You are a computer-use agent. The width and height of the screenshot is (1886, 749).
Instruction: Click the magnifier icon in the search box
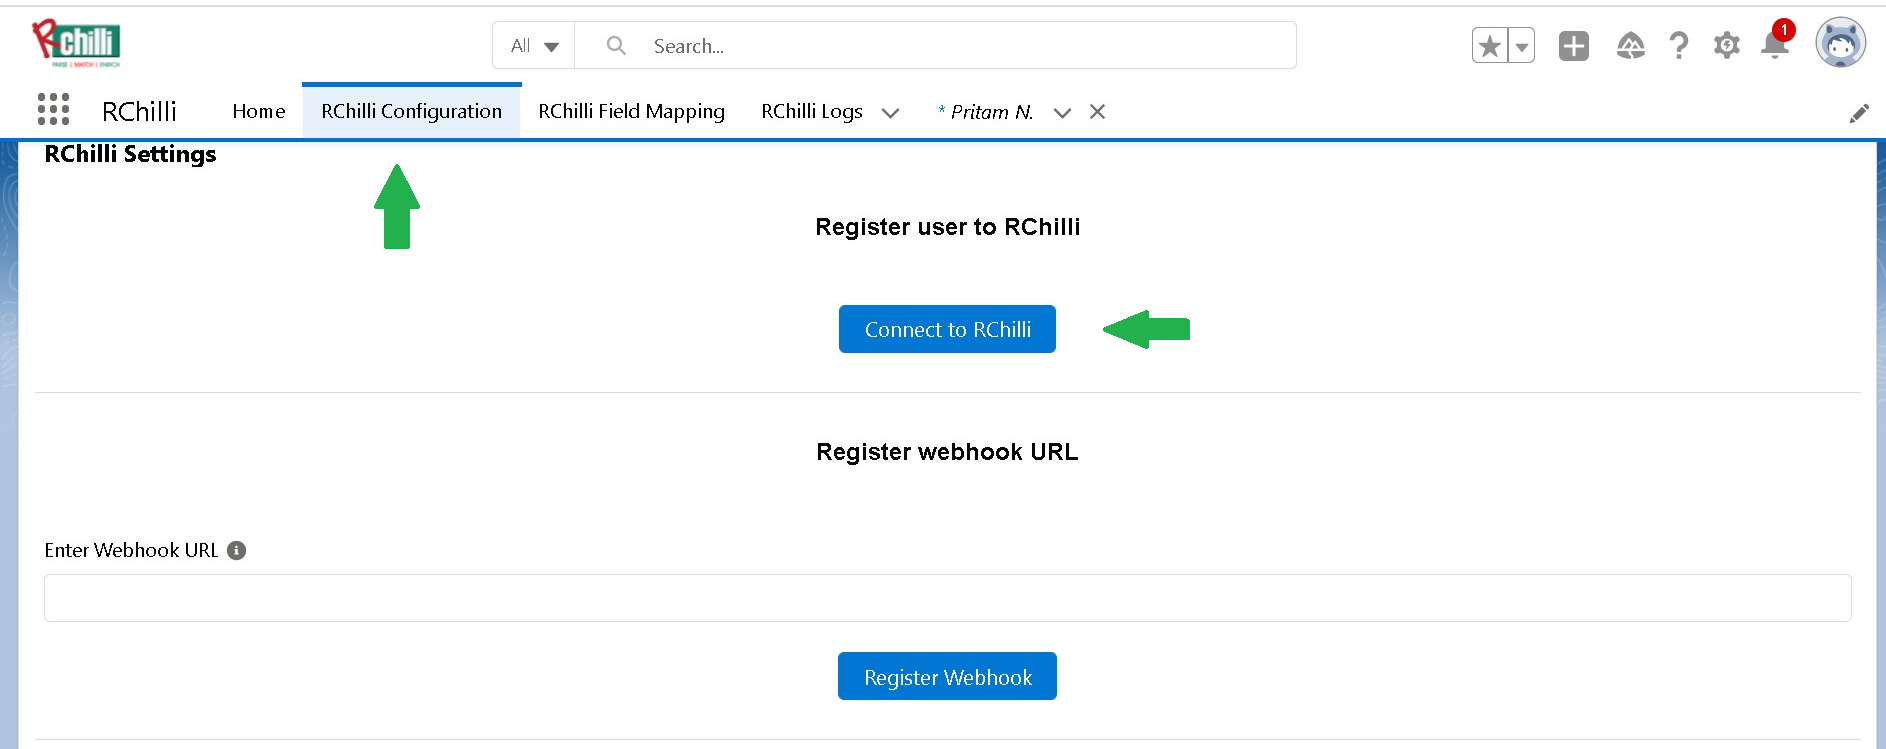616,45
